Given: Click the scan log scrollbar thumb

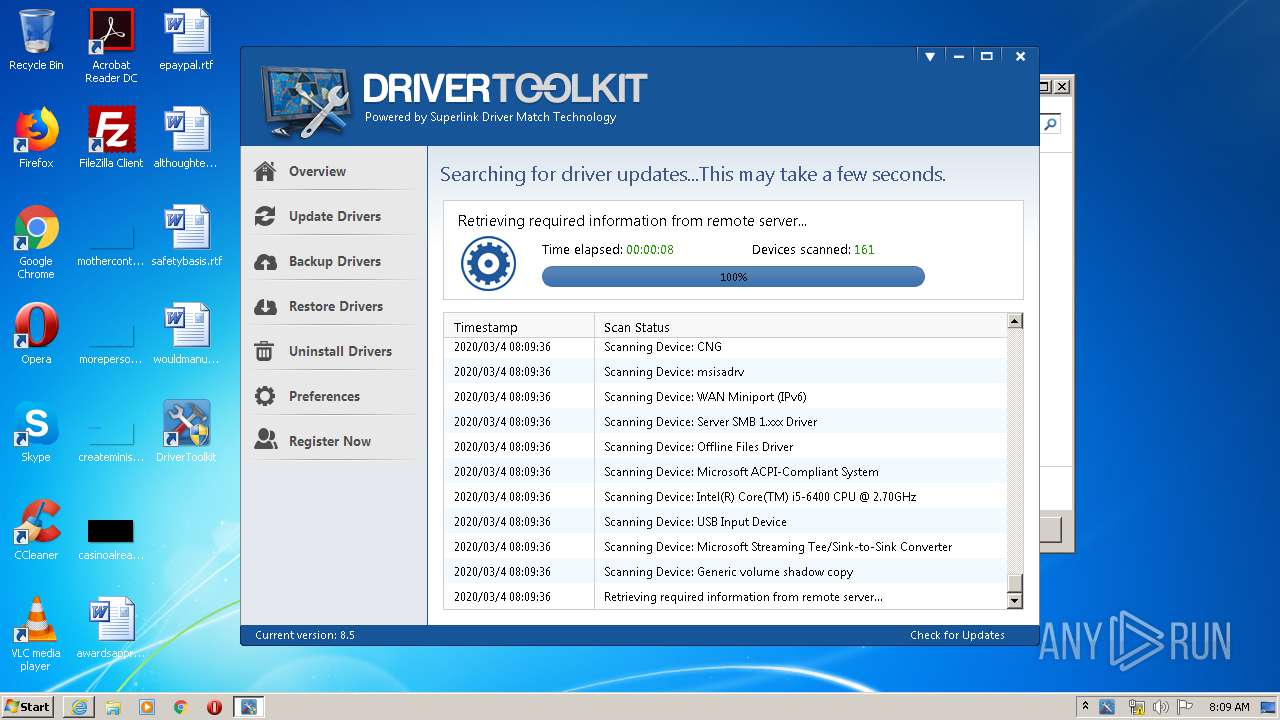Looking at the screenshot, I should click(1015, 583).
